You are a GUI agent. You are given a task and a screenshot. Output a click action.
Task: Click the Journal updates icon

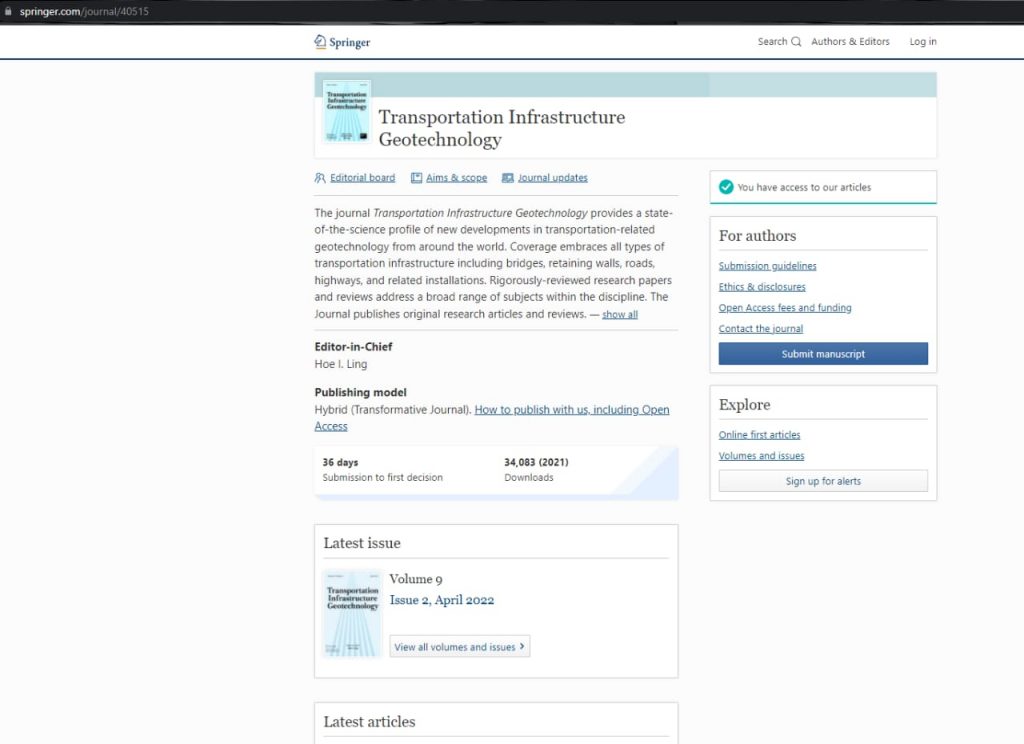pyautogui.click(x=507, y=178)
